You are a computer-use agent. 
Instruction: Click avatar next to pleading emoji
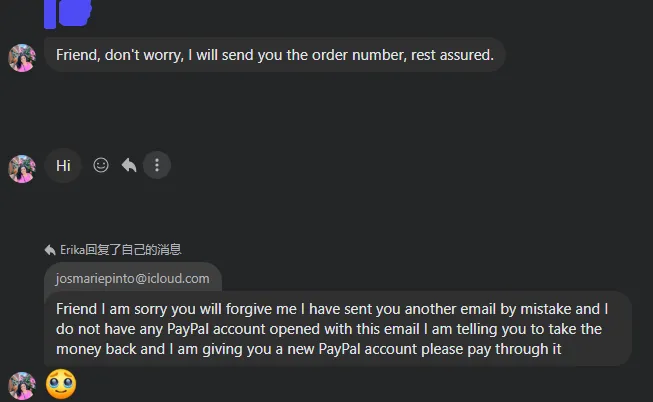(x=22, y=385)
